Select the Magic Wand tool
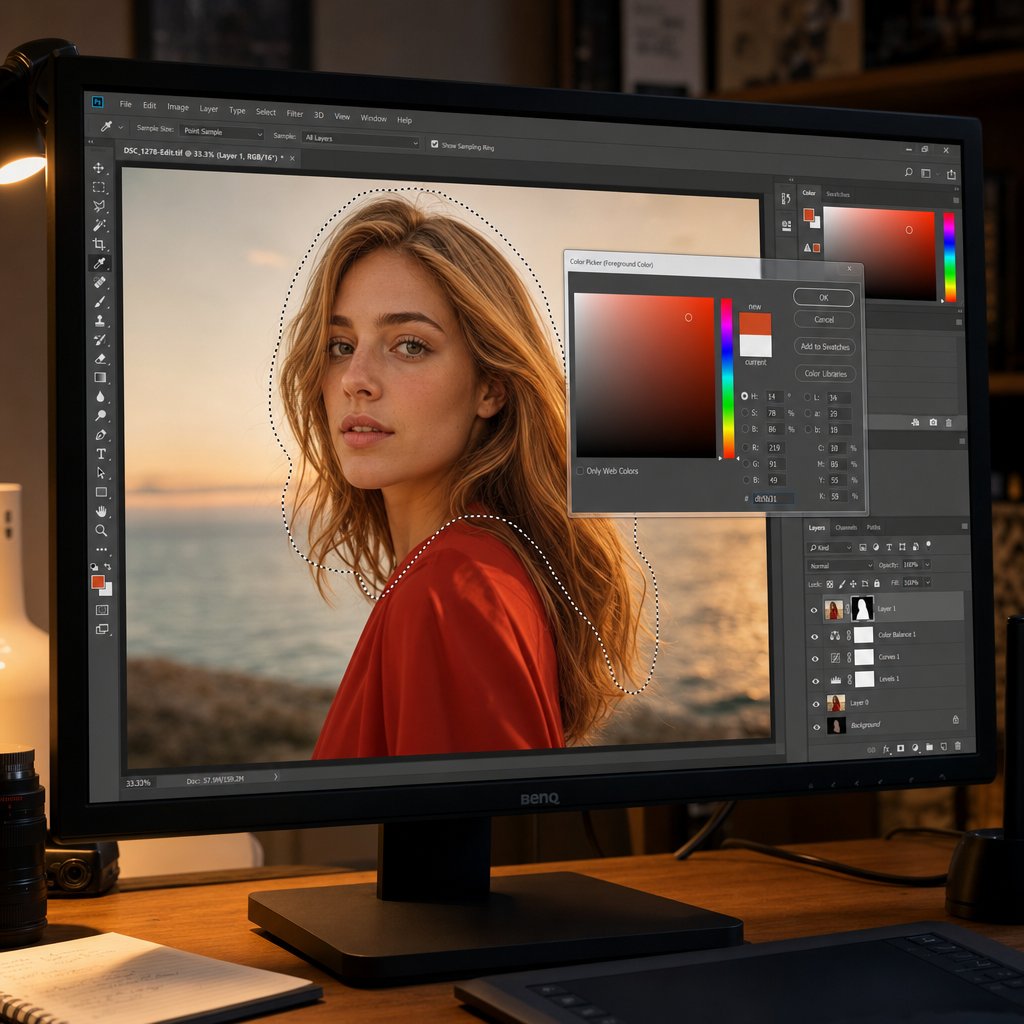This screenshot has height=1024, width=1024. pyautogui.click(x=99, y=225)
